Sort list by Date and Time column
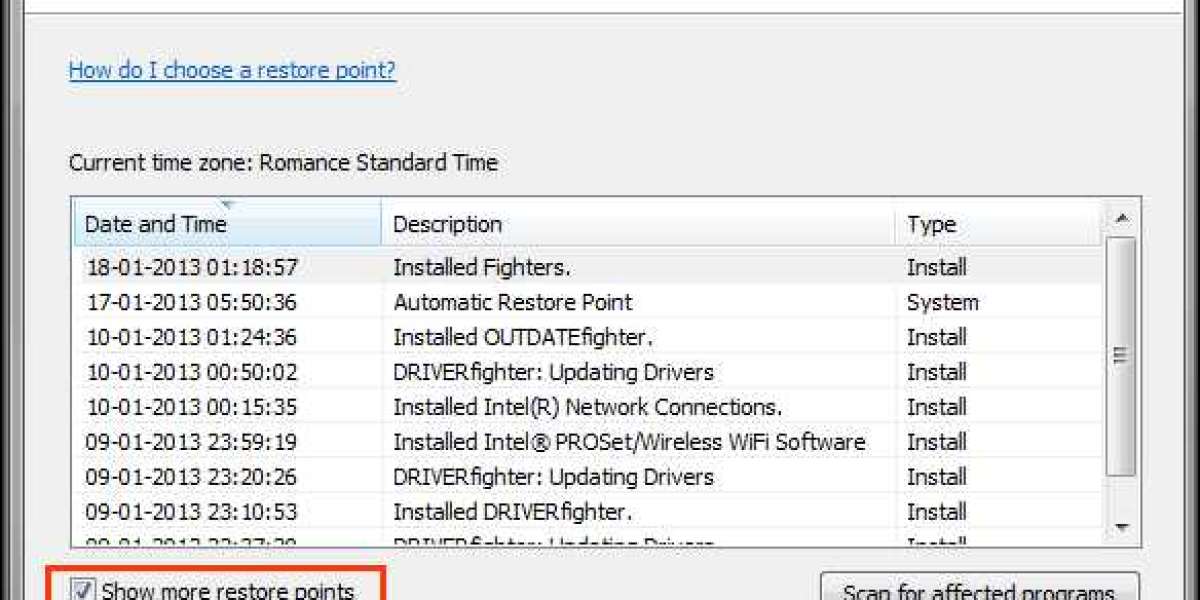Viewport: 1200px width, 600px height. [156, 224]
